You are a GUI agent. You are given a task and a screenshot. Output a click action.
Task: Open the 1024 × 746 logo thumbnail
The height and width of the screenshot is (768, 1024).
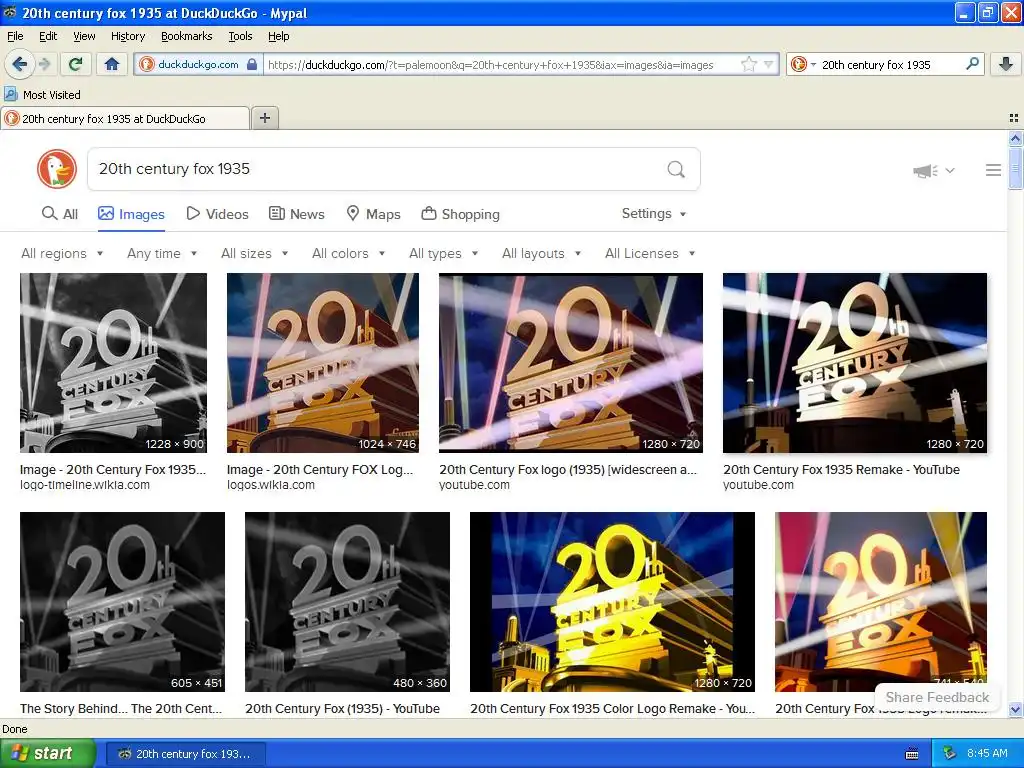pyautogui.click(x=323, y=363)
